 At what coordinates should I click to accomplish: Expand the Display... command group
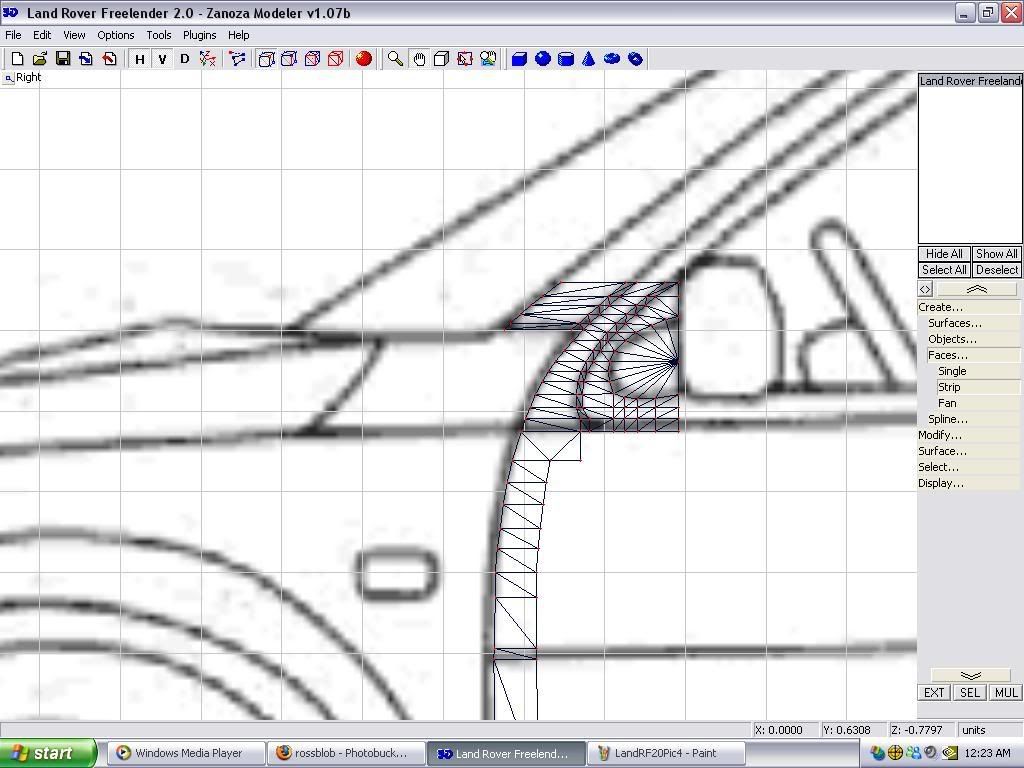click(x=941, y=483)
